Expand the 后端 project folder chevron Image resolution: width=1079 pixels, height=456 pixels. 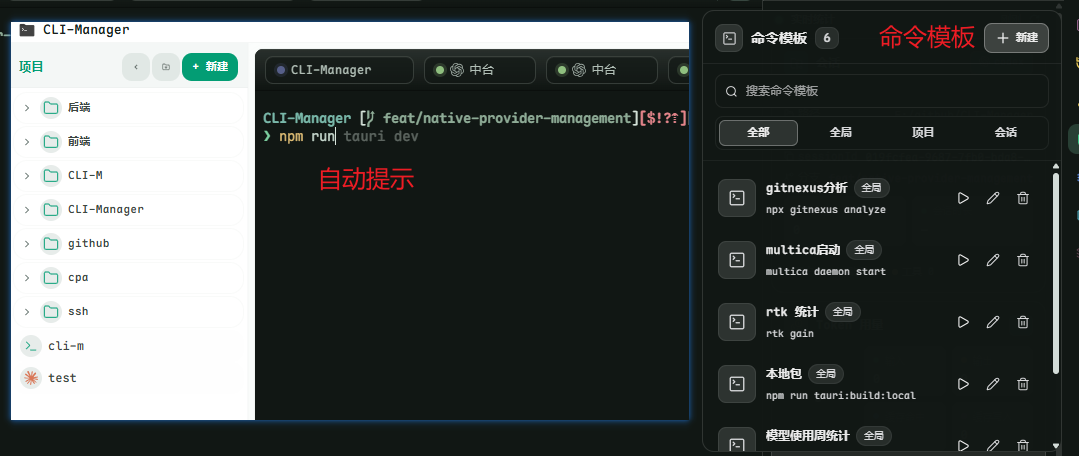27,108
